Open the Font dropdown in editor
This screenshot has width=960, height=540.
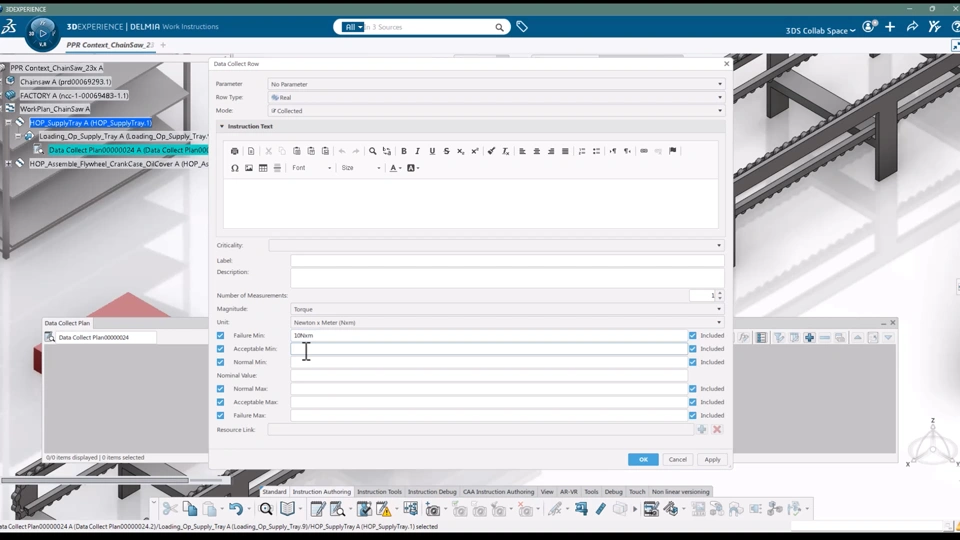[311, 168]
